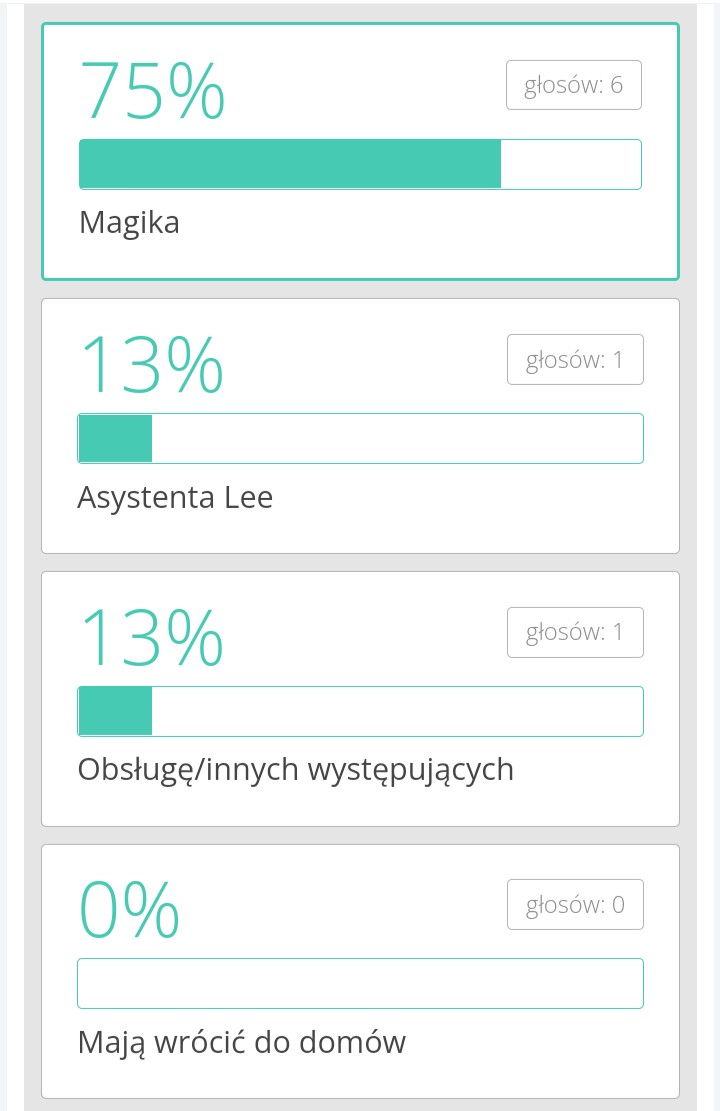Screen dimensions: 720x1111
Task: Click the 13% result above Obsługę/innych występujących
Action: pos(151,637)
